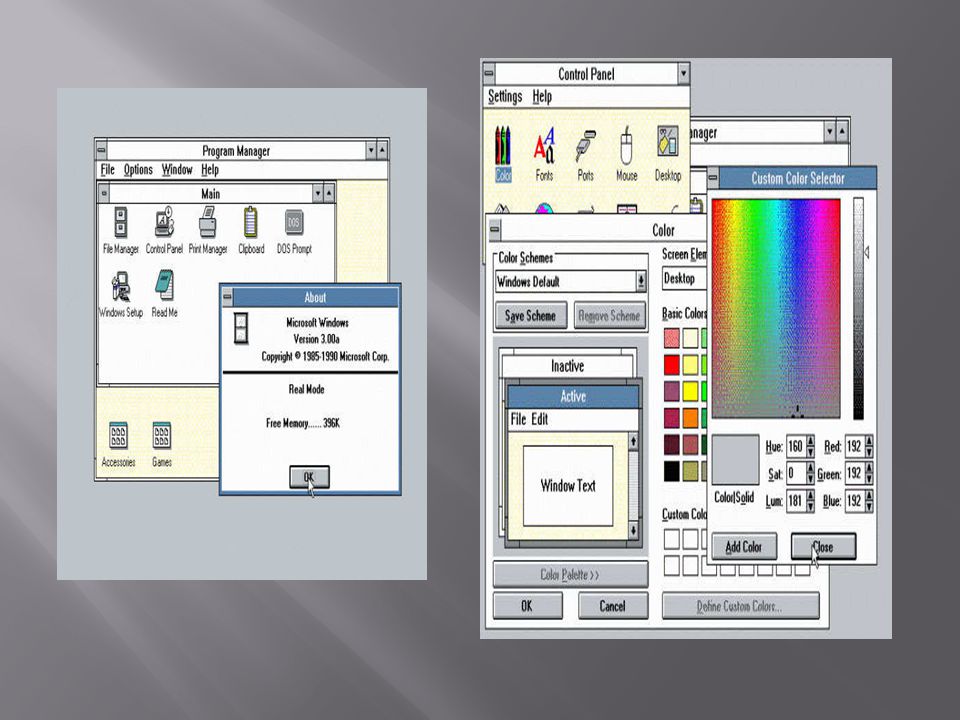Click the sample Active title bar
This screenshot has width=960, height=720.
(x=573, y=396)
